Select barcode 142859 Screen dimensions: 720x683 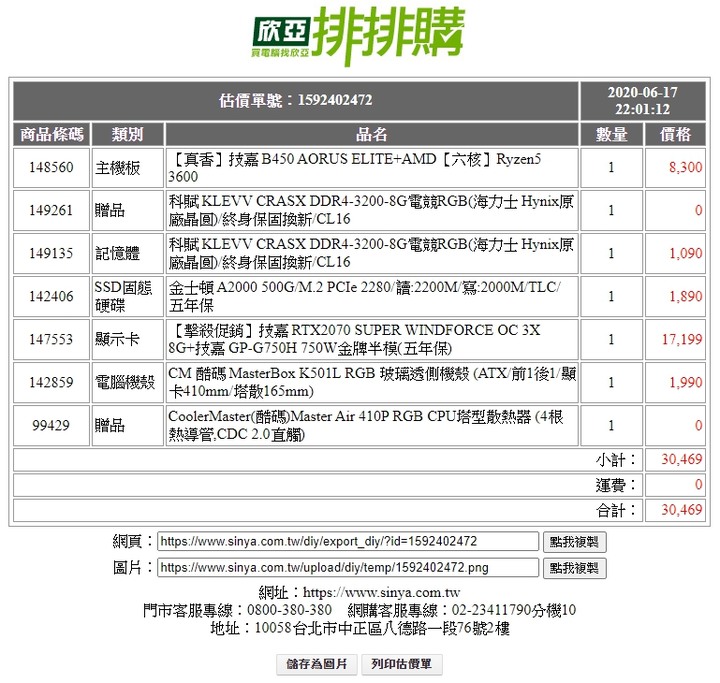pos(51,383)
